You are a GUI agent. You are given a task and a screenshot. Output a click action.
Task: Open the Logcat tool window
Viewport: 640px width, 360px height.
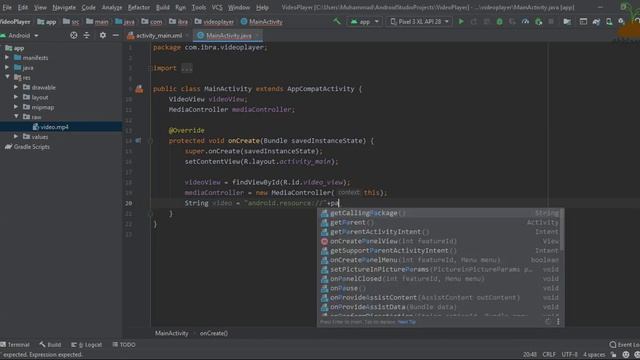[87, 344]
